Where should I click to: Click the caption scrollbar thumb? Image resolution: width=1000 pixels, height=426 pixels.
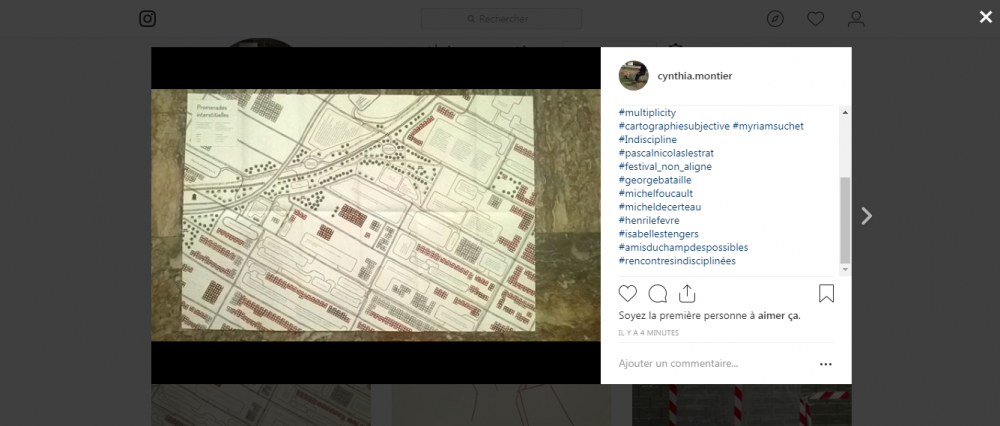pos(845,220)
